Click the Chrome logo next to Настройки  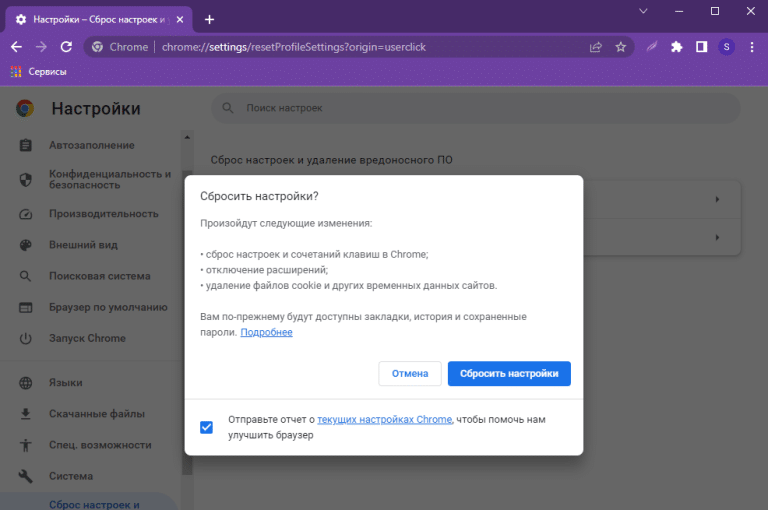pyautogui.click(x=25, y=108)
